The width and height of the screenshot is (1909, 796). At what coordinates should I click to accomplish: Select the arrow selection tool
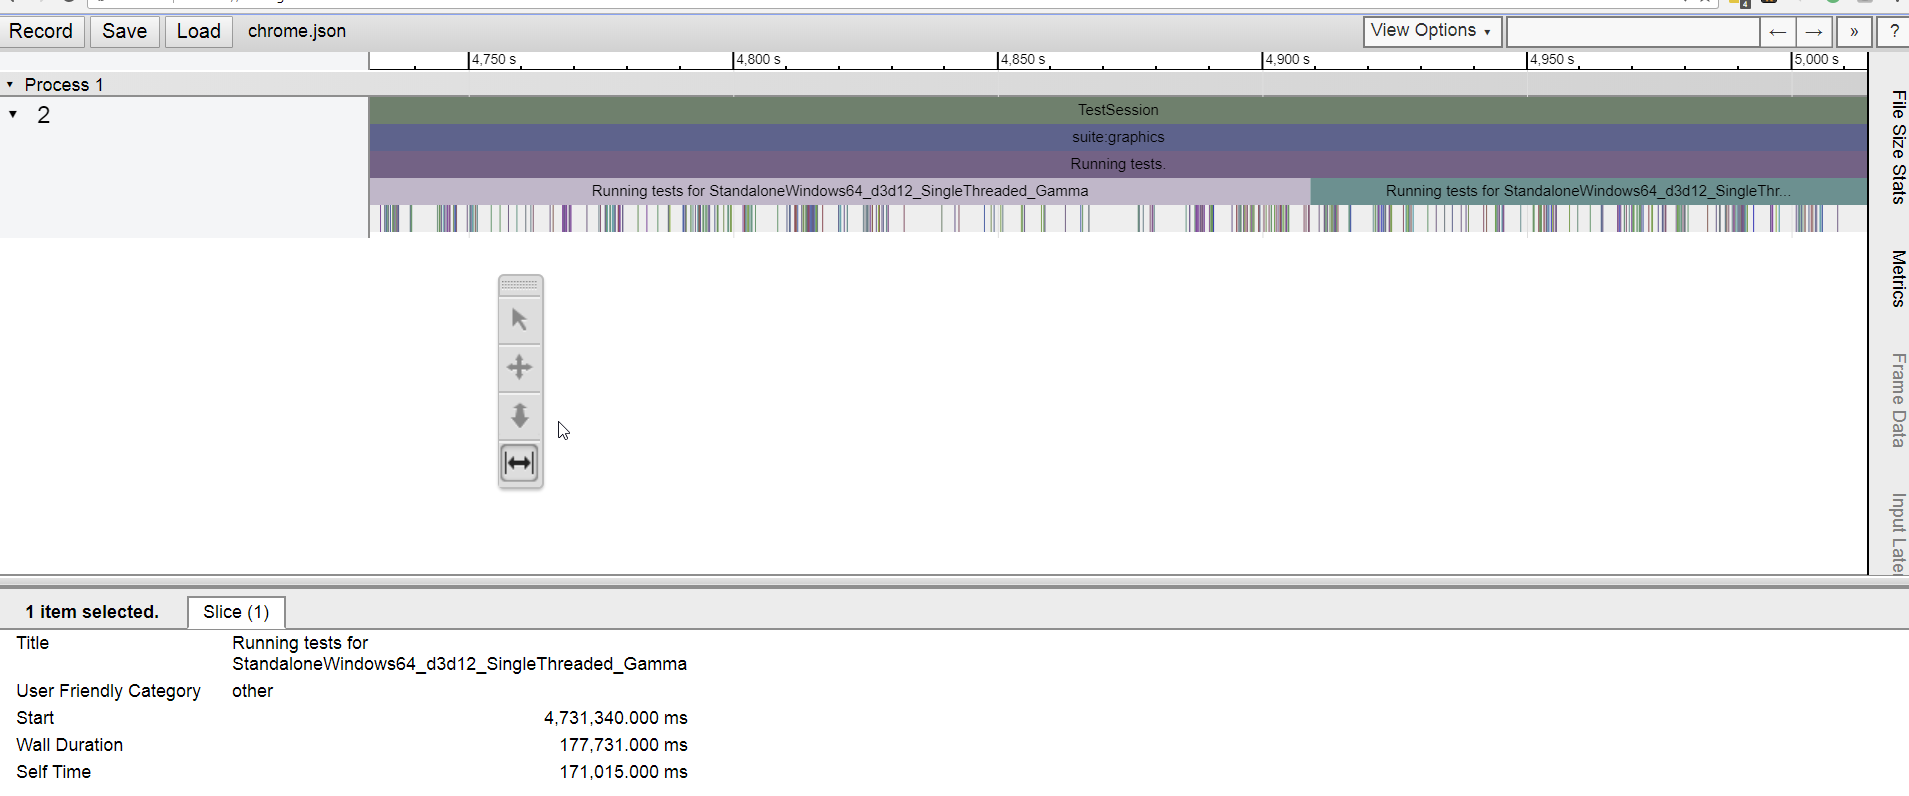520,320
